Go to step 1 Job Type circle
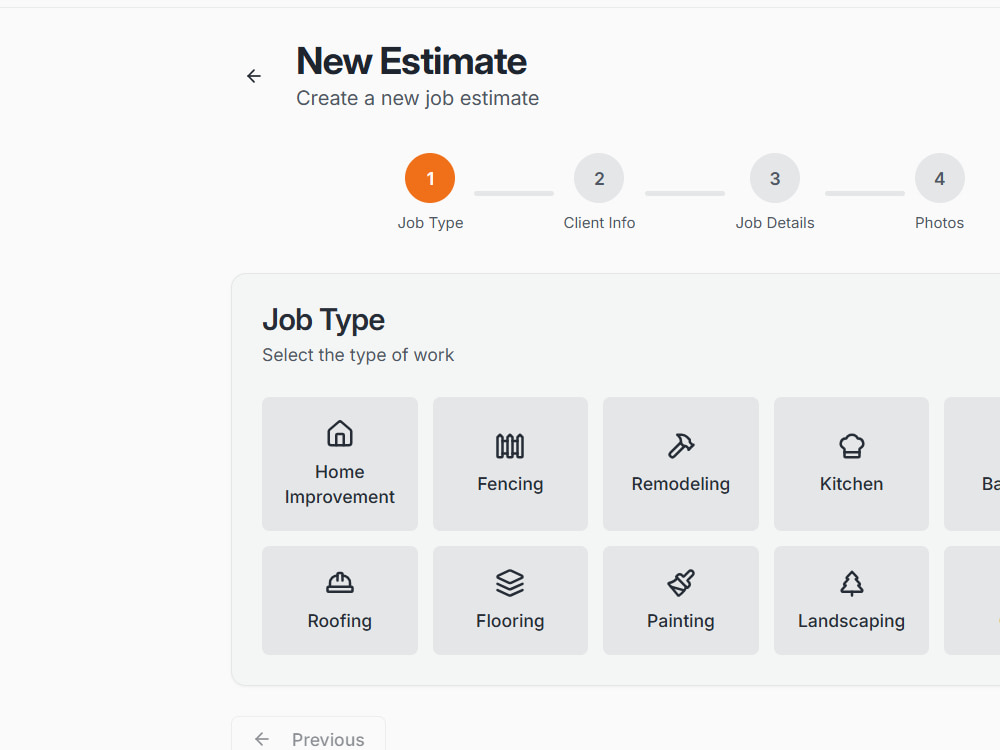This screenshot has width=1000, height=750. [x=430, y=178]
